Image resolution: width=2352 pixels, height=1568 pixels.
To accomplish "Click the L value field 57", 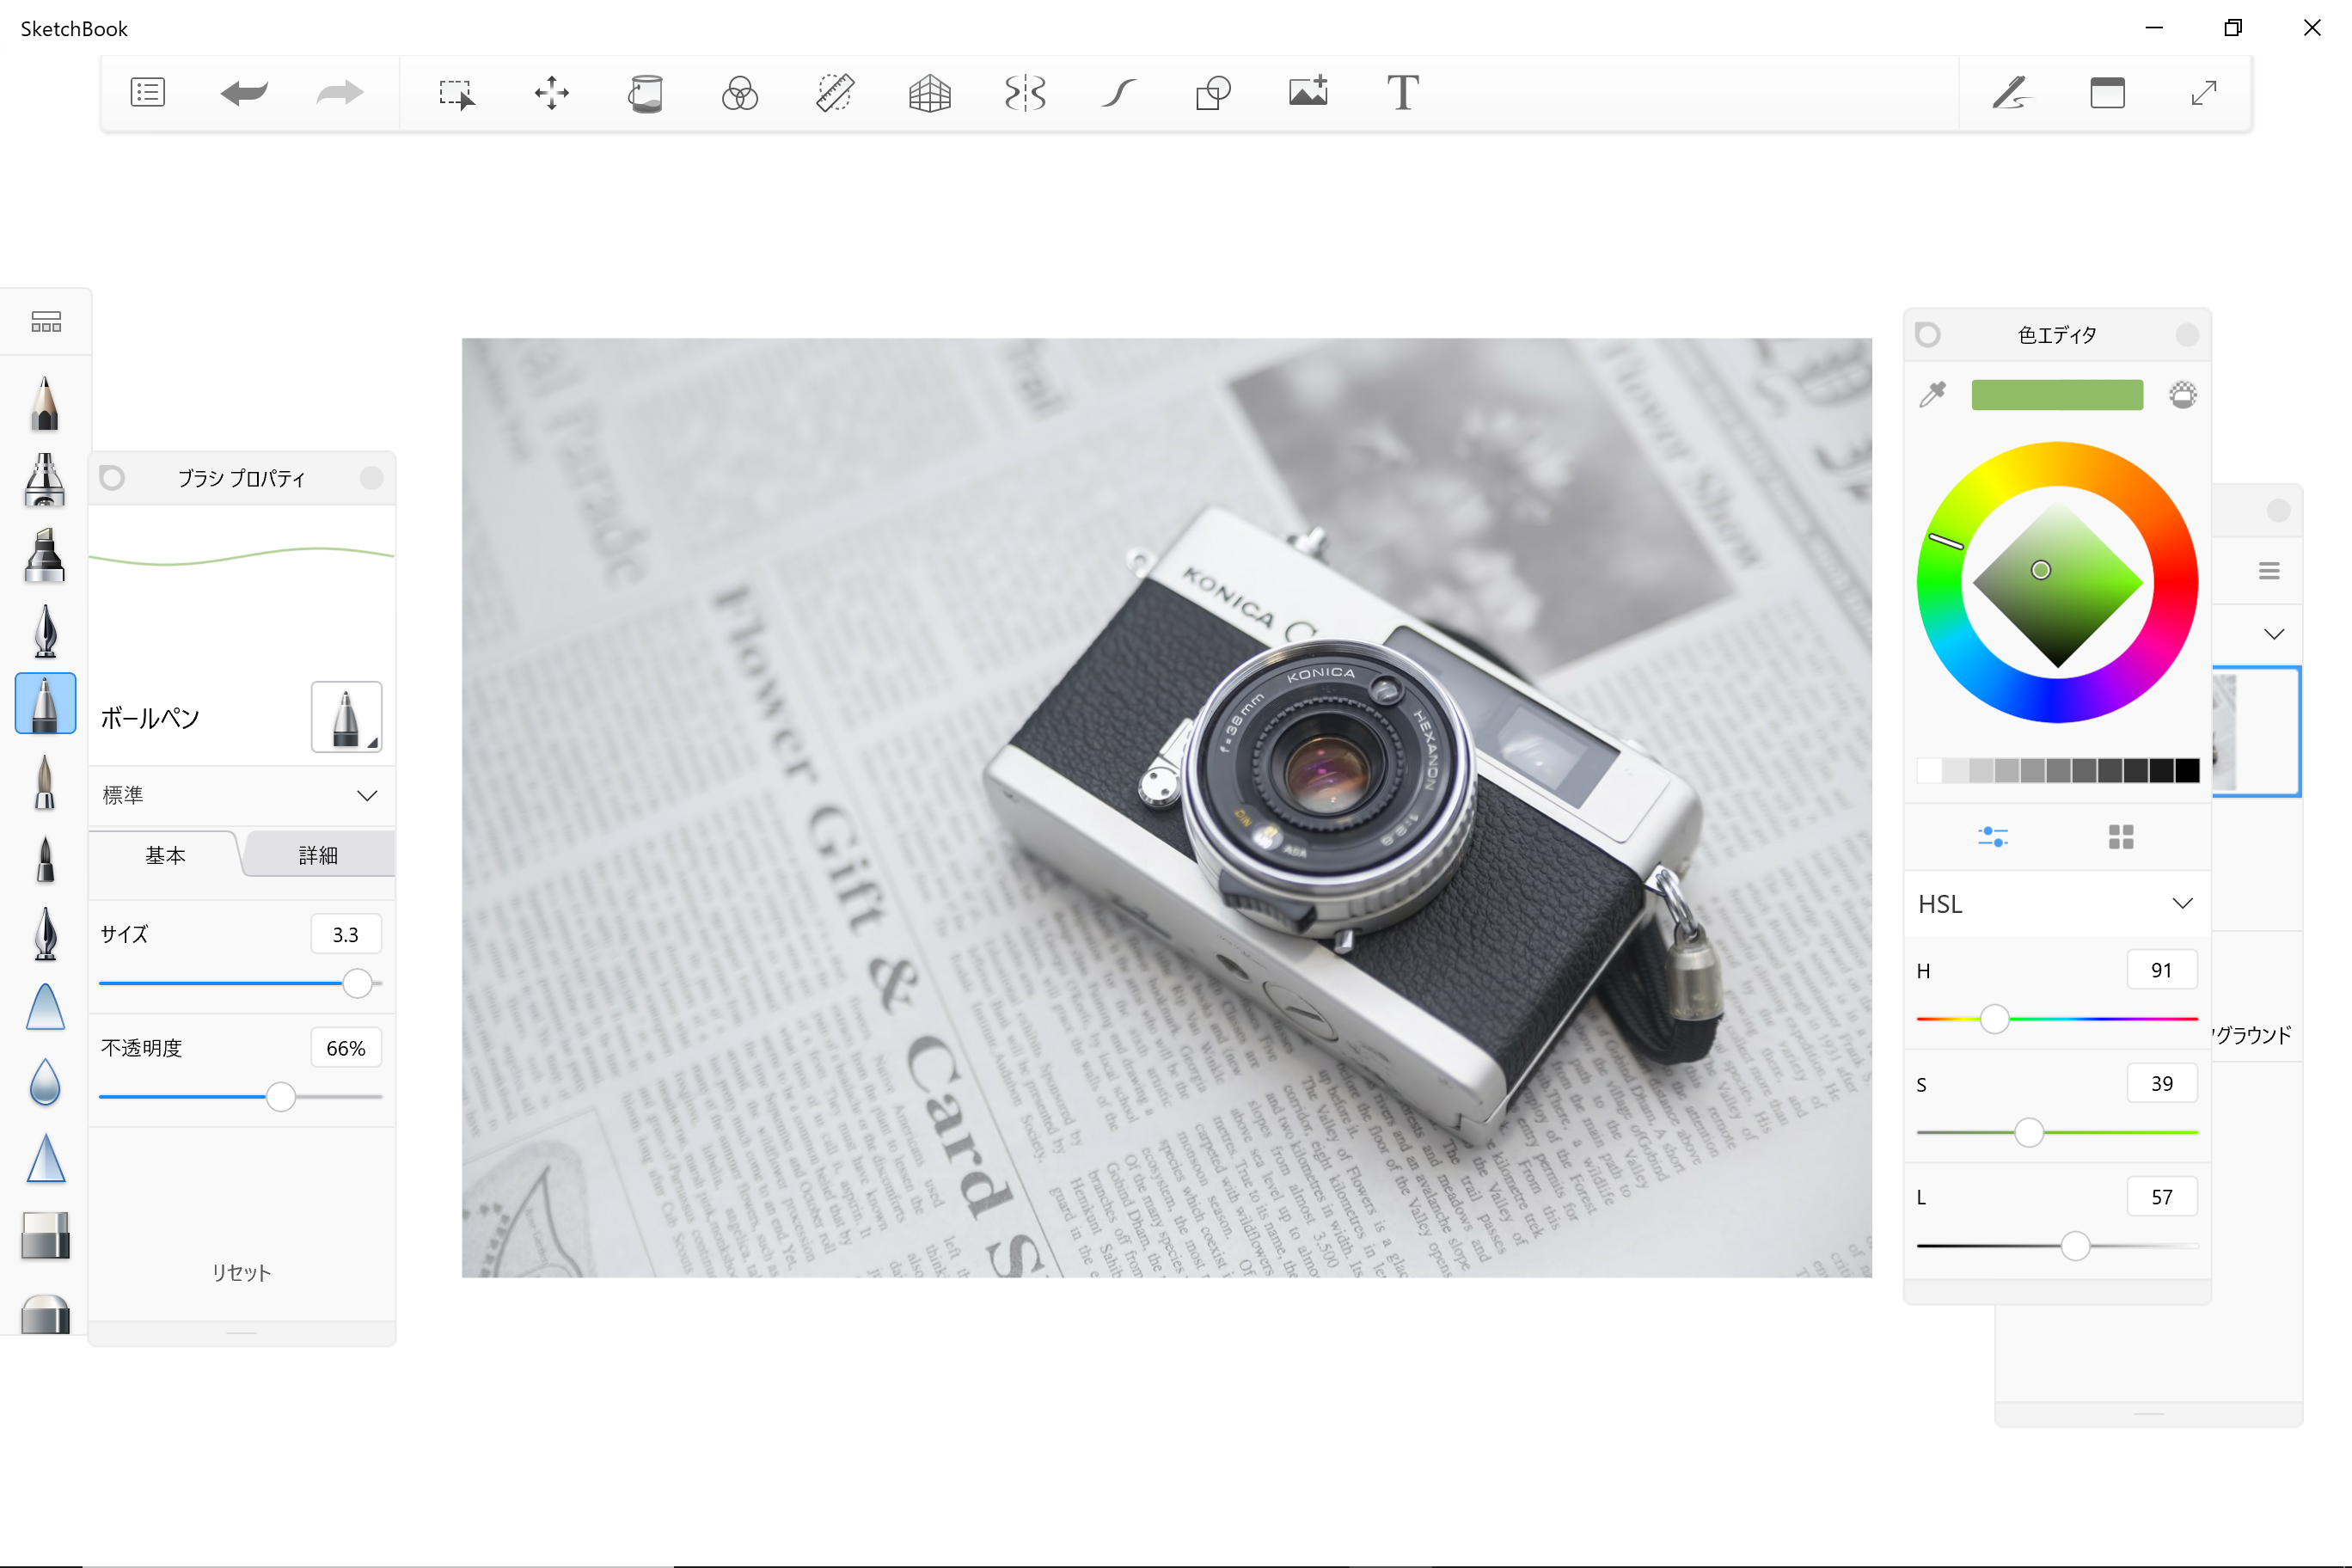I will (x=2161, y=1197).
